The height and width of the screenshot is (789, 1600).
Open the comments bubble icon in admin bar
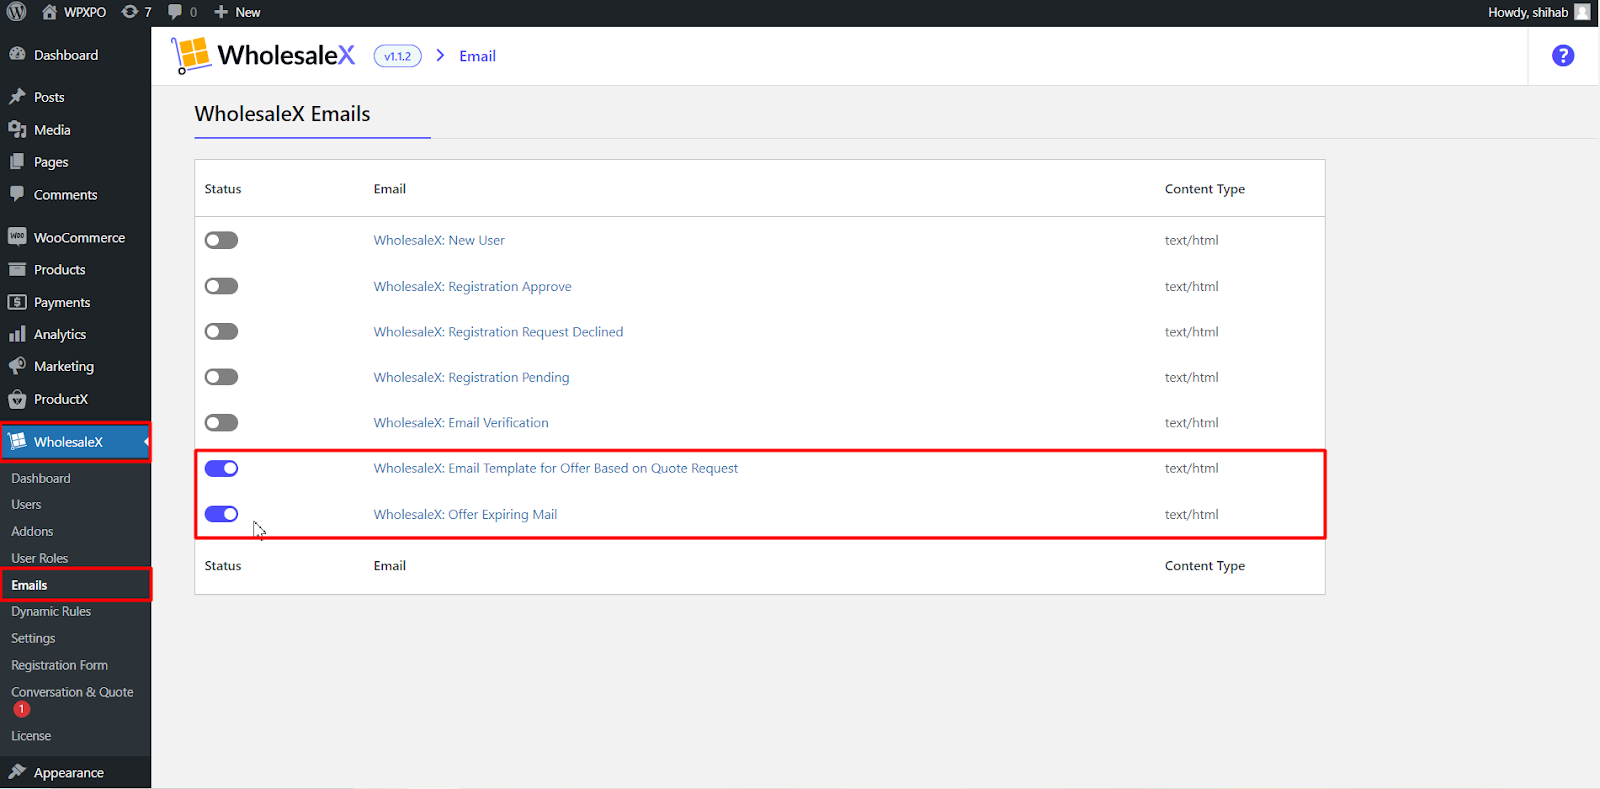tap(175, 12)
